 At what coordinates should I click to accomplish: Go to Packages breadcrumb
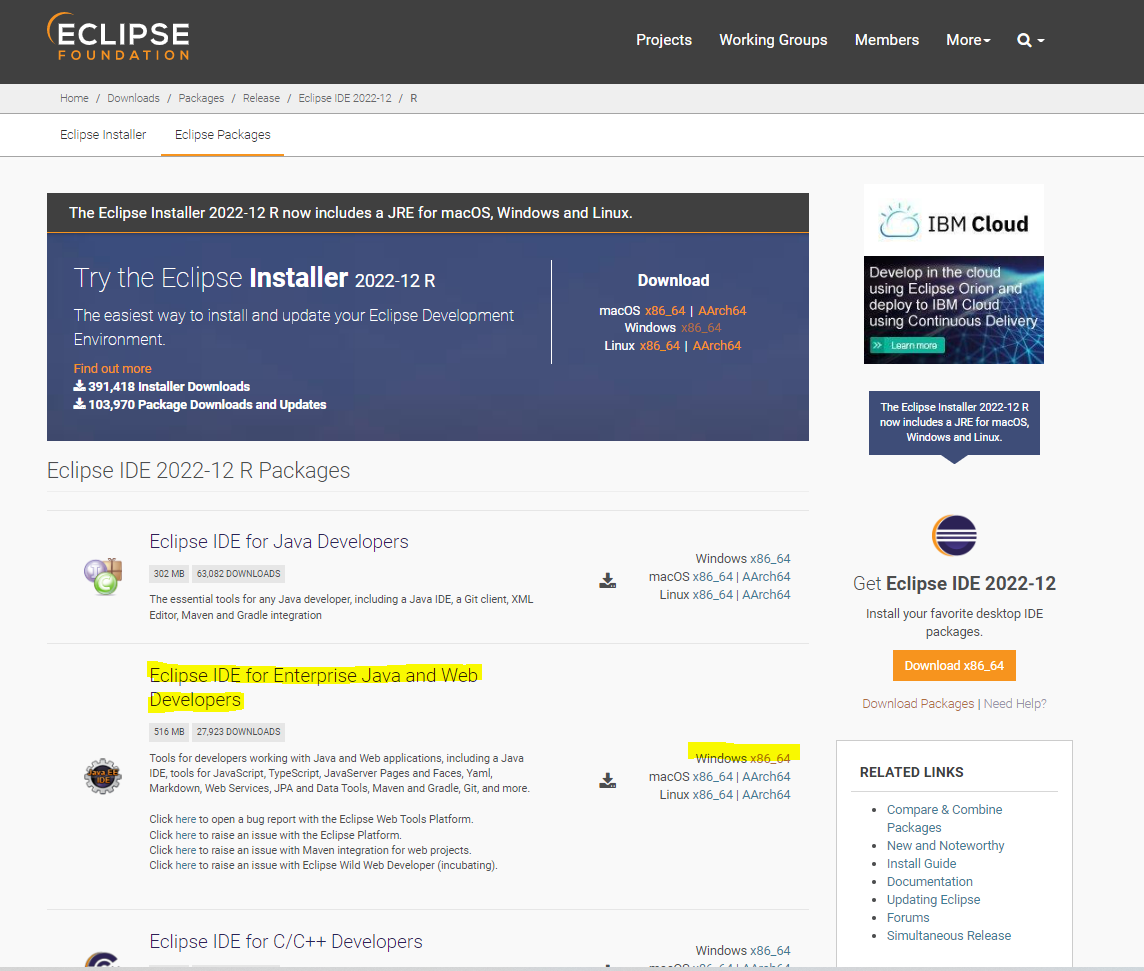[x=201, y=98]
